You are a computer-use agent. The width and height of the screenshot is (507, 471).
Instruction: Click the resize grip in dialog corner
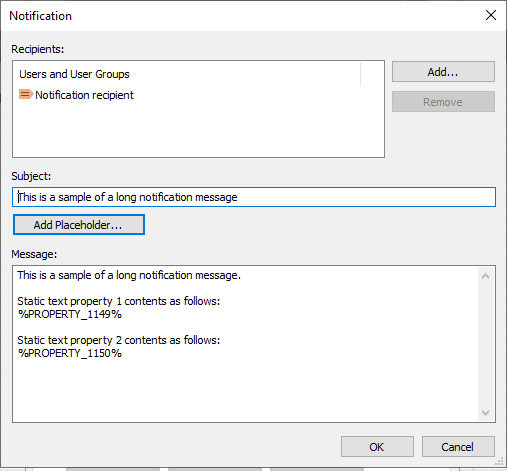[x=499, y=462]
